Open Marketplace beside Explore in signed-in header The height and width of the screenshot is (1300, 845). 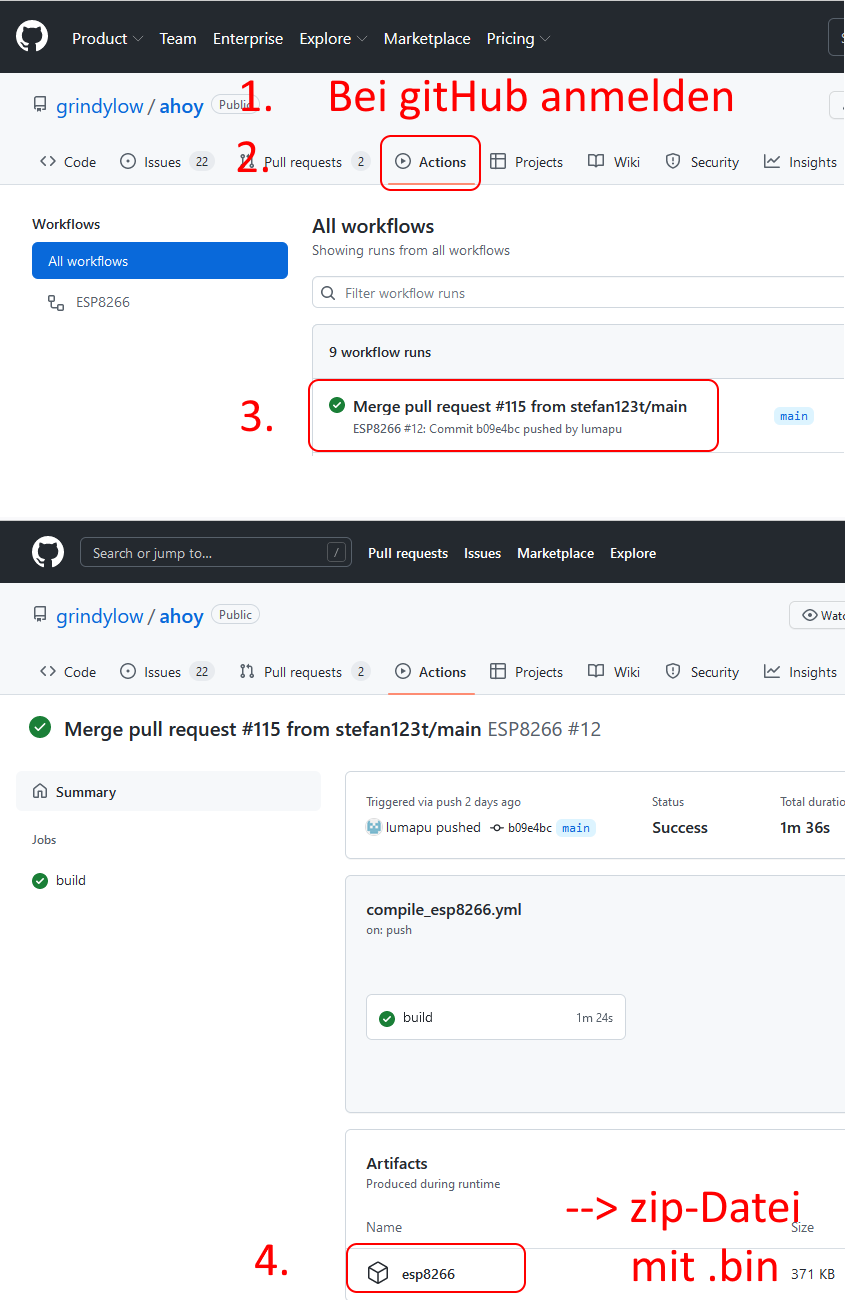tap(555, 553)
